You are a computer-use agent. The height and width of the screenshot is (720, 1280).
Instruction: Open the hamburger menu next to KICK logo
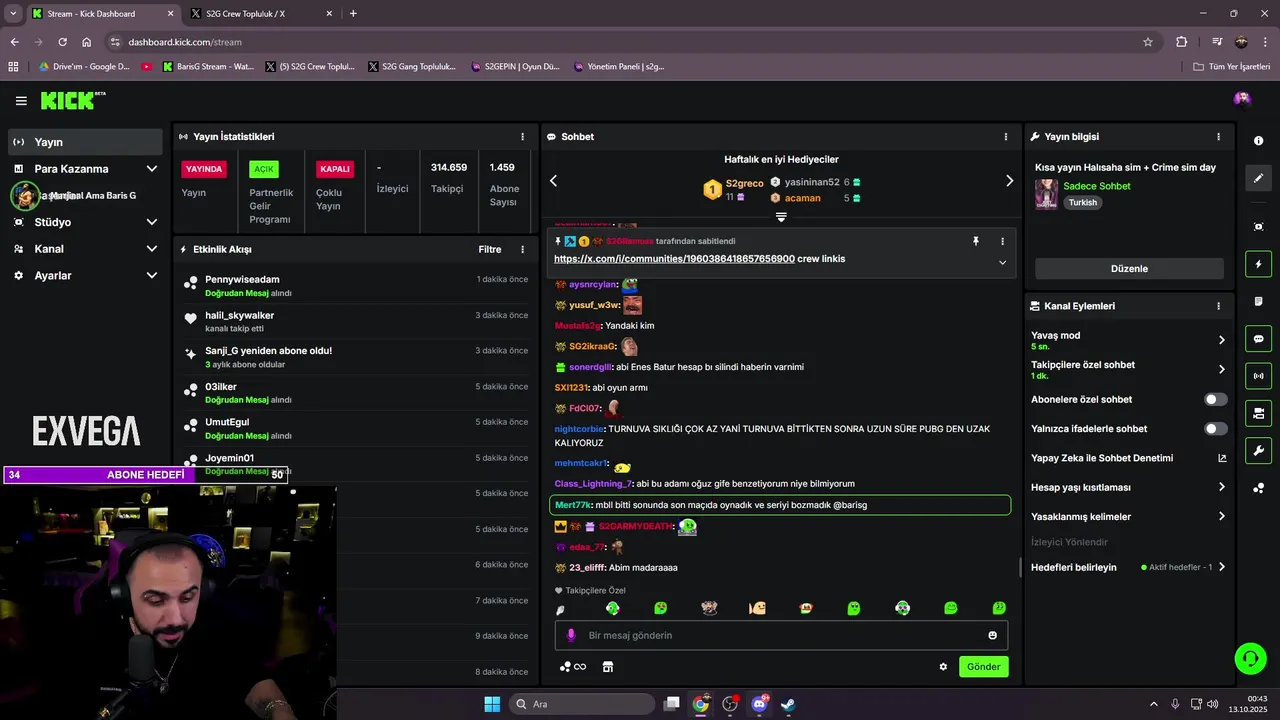click(21, 100)
